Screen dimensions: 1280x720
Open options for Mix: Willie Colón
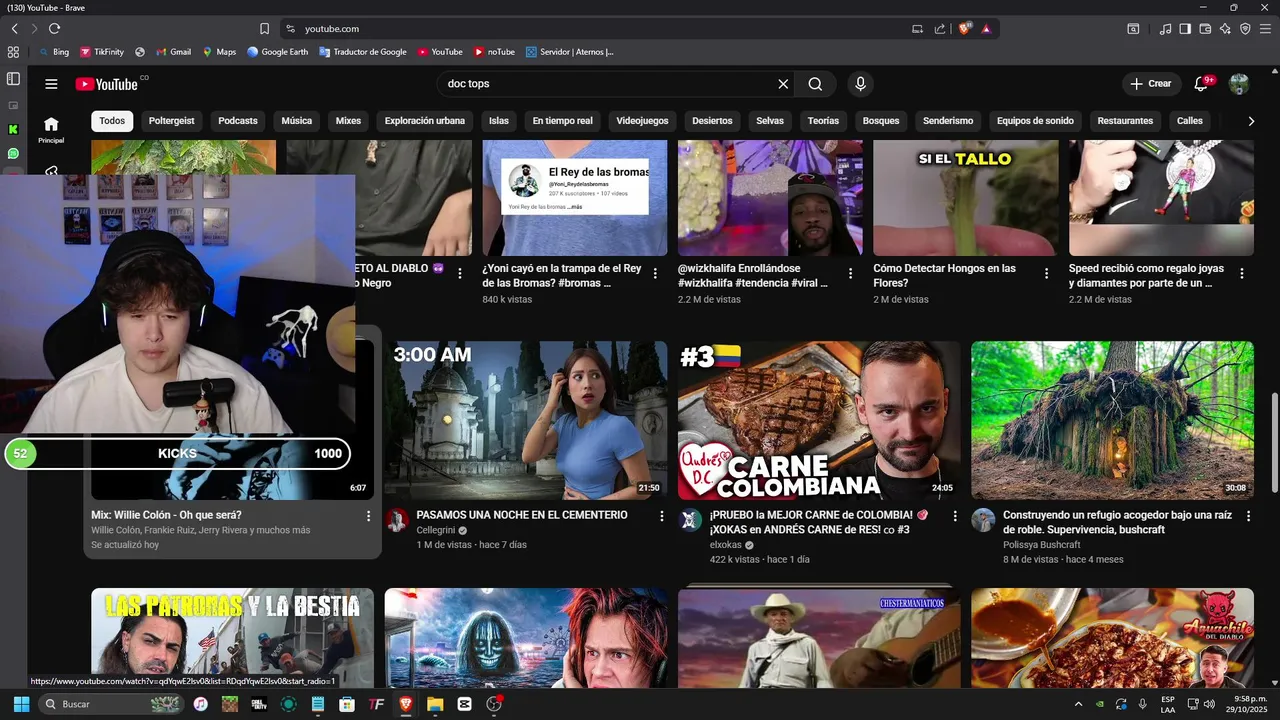click(x=368, y=516)
